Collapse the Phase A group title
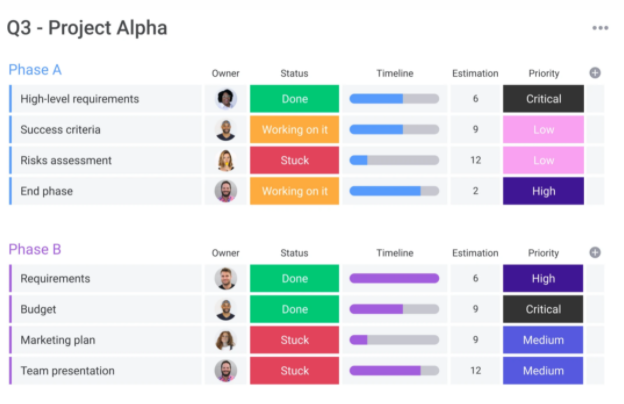Screen dimensions: 624x404 [x=35, y=70]
